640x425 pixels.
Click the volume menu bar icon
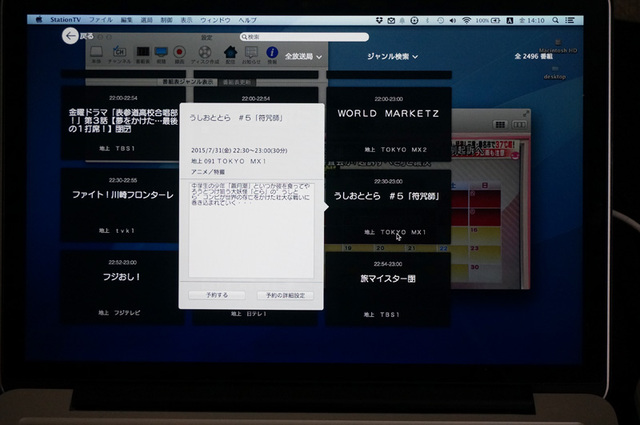pyautogui.click(x=453, y=20)
